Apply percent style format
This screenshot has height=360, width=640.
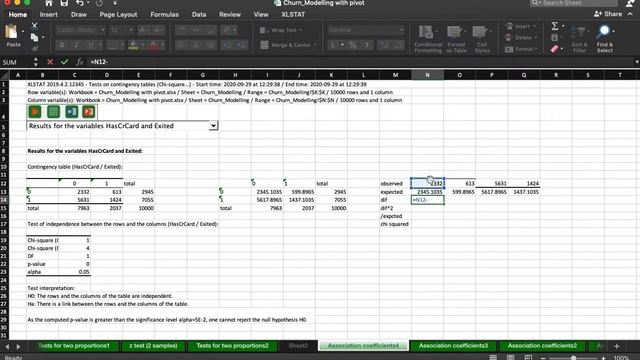pyautogui.click(x=352, y=45)
